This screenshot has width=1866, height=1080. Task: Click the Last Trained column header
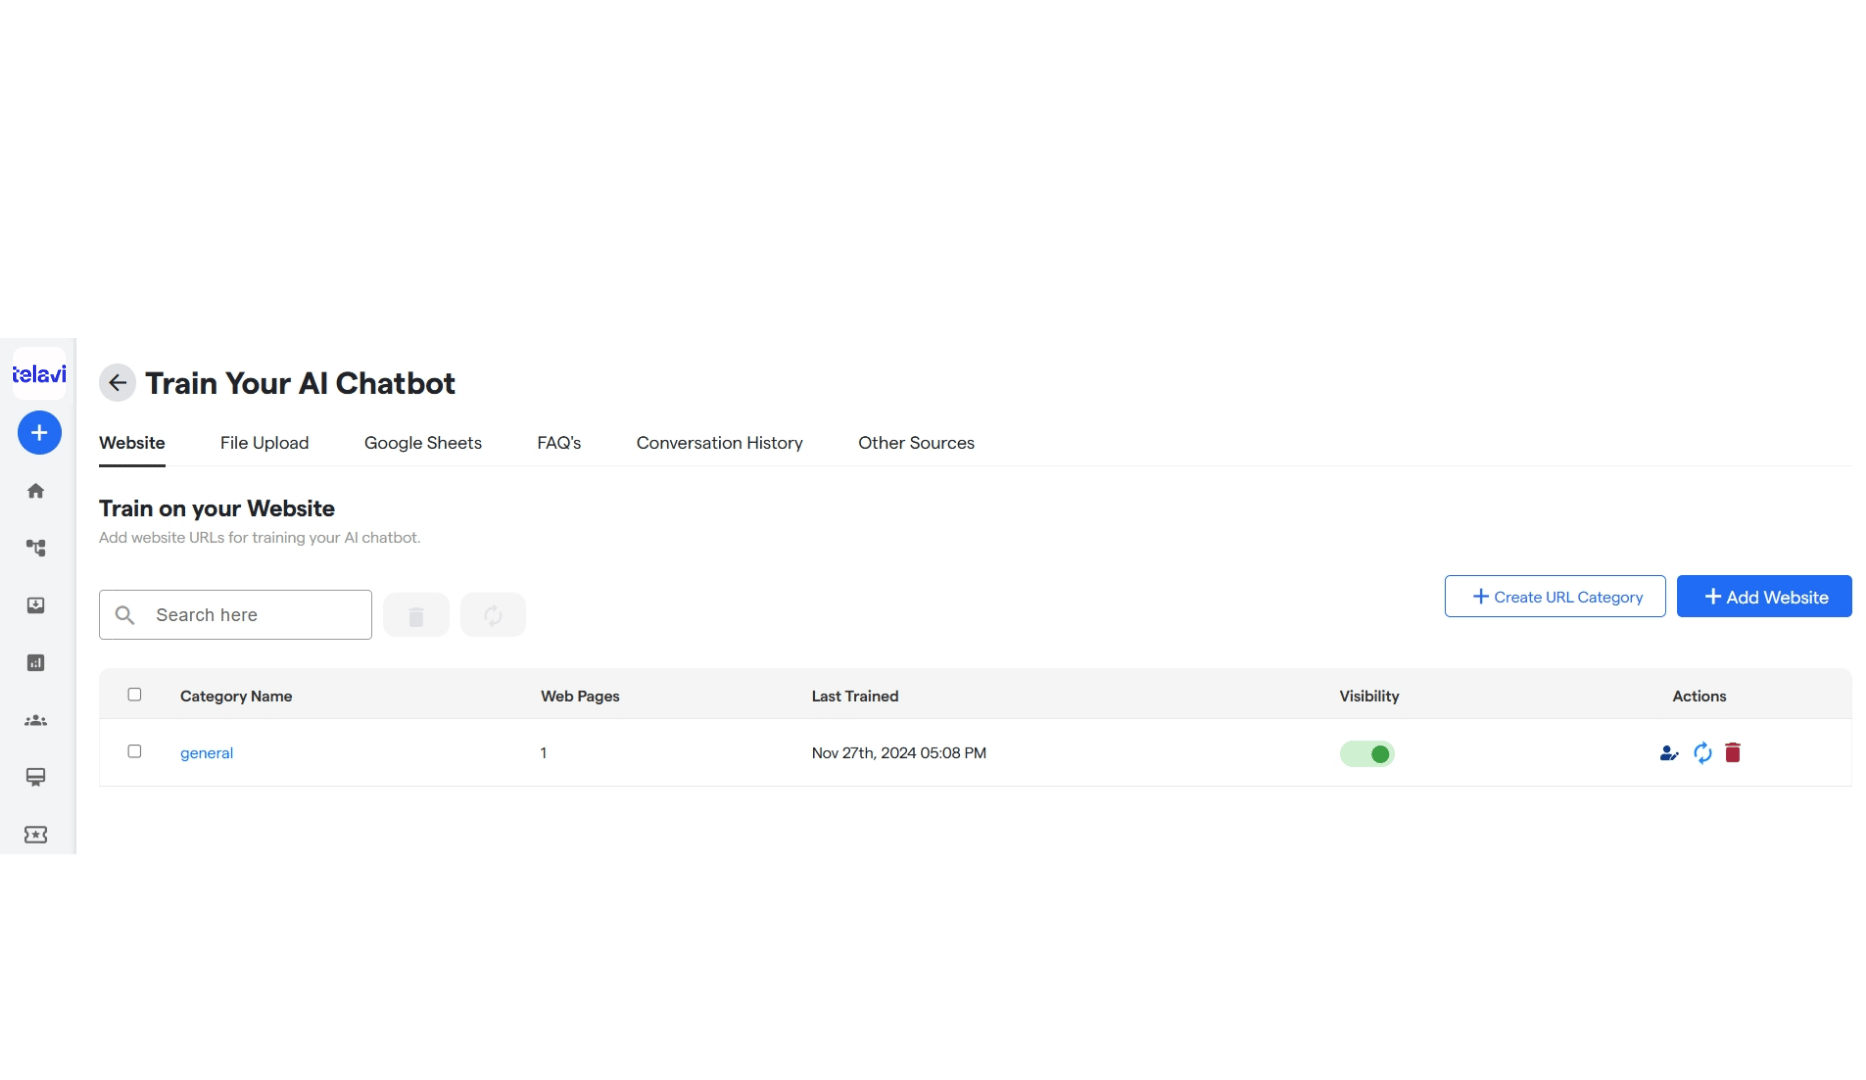[855, 696]
